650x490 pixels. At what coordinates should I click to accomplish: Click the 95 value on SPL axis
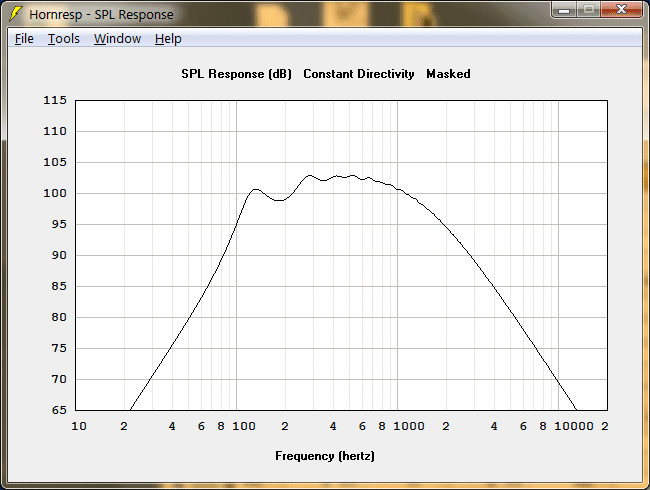point(59,224)
